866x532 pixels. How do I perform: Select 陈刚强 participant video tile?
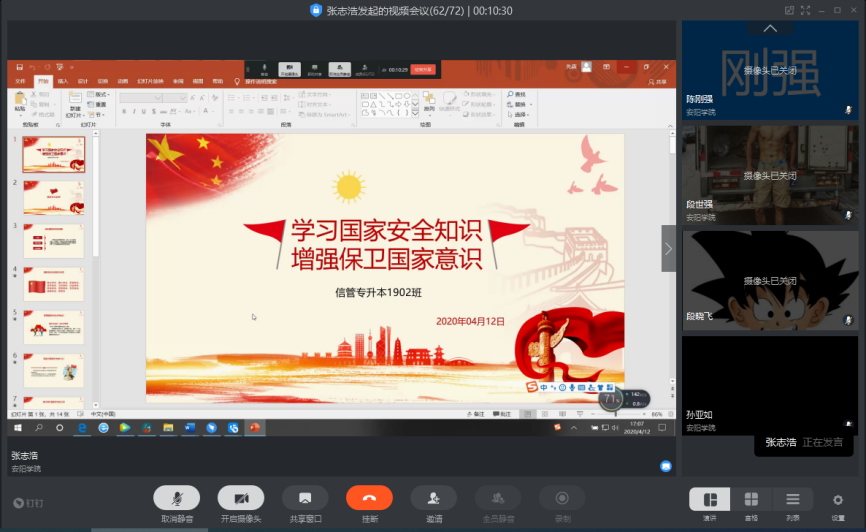[x=770, y=71]
